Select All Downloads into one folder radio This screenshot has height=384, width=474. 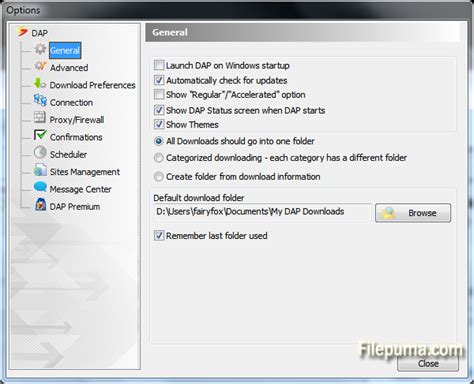point(159,141)
